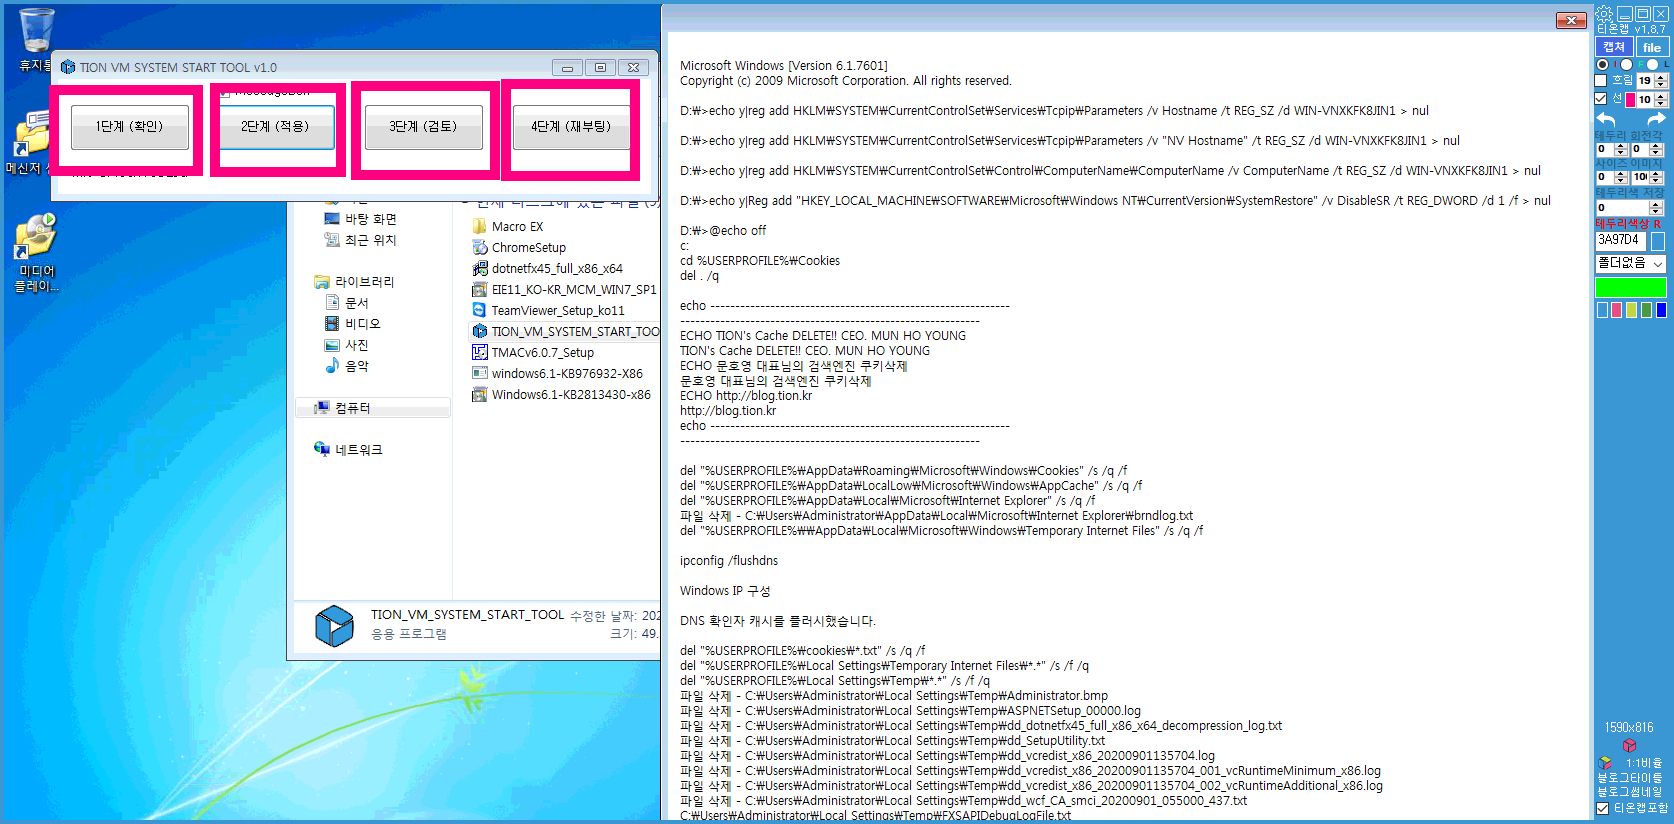This screenshot has width=1674, height=824.
Task: Increase the 선 width value 10 spinner
Action: (1662, 96)
